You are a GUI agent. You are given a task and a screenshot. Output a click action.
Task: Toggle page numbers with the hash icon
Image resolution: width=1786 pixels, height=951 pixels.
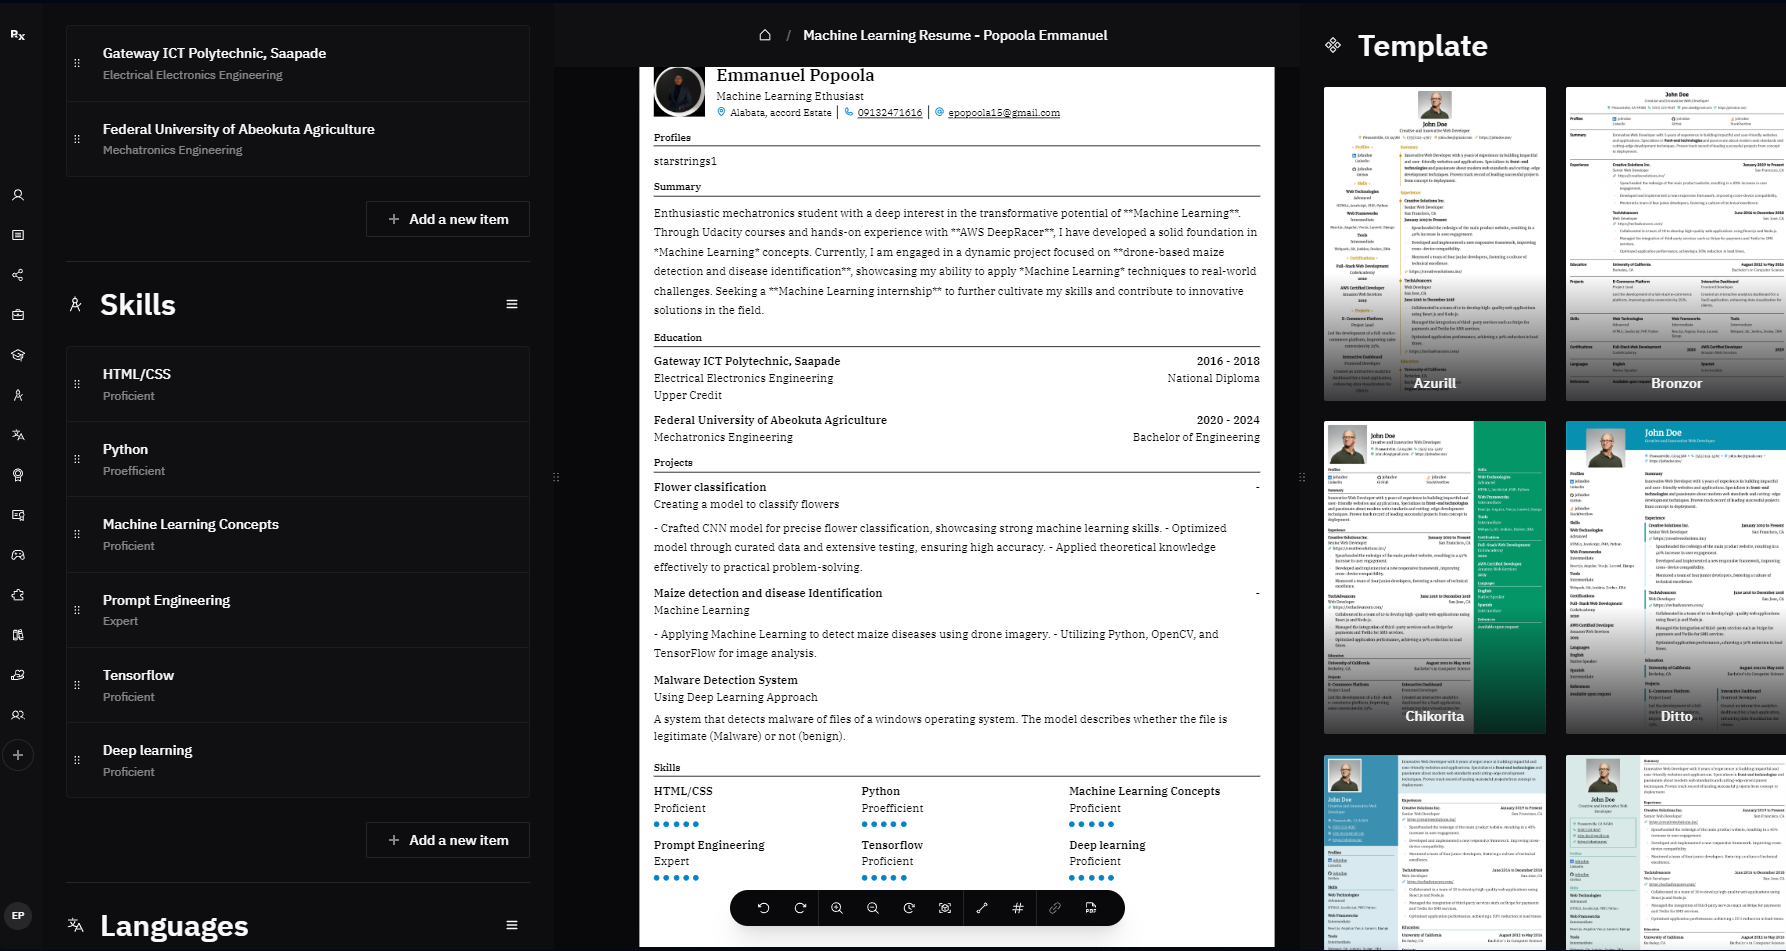click(1018, 908)
